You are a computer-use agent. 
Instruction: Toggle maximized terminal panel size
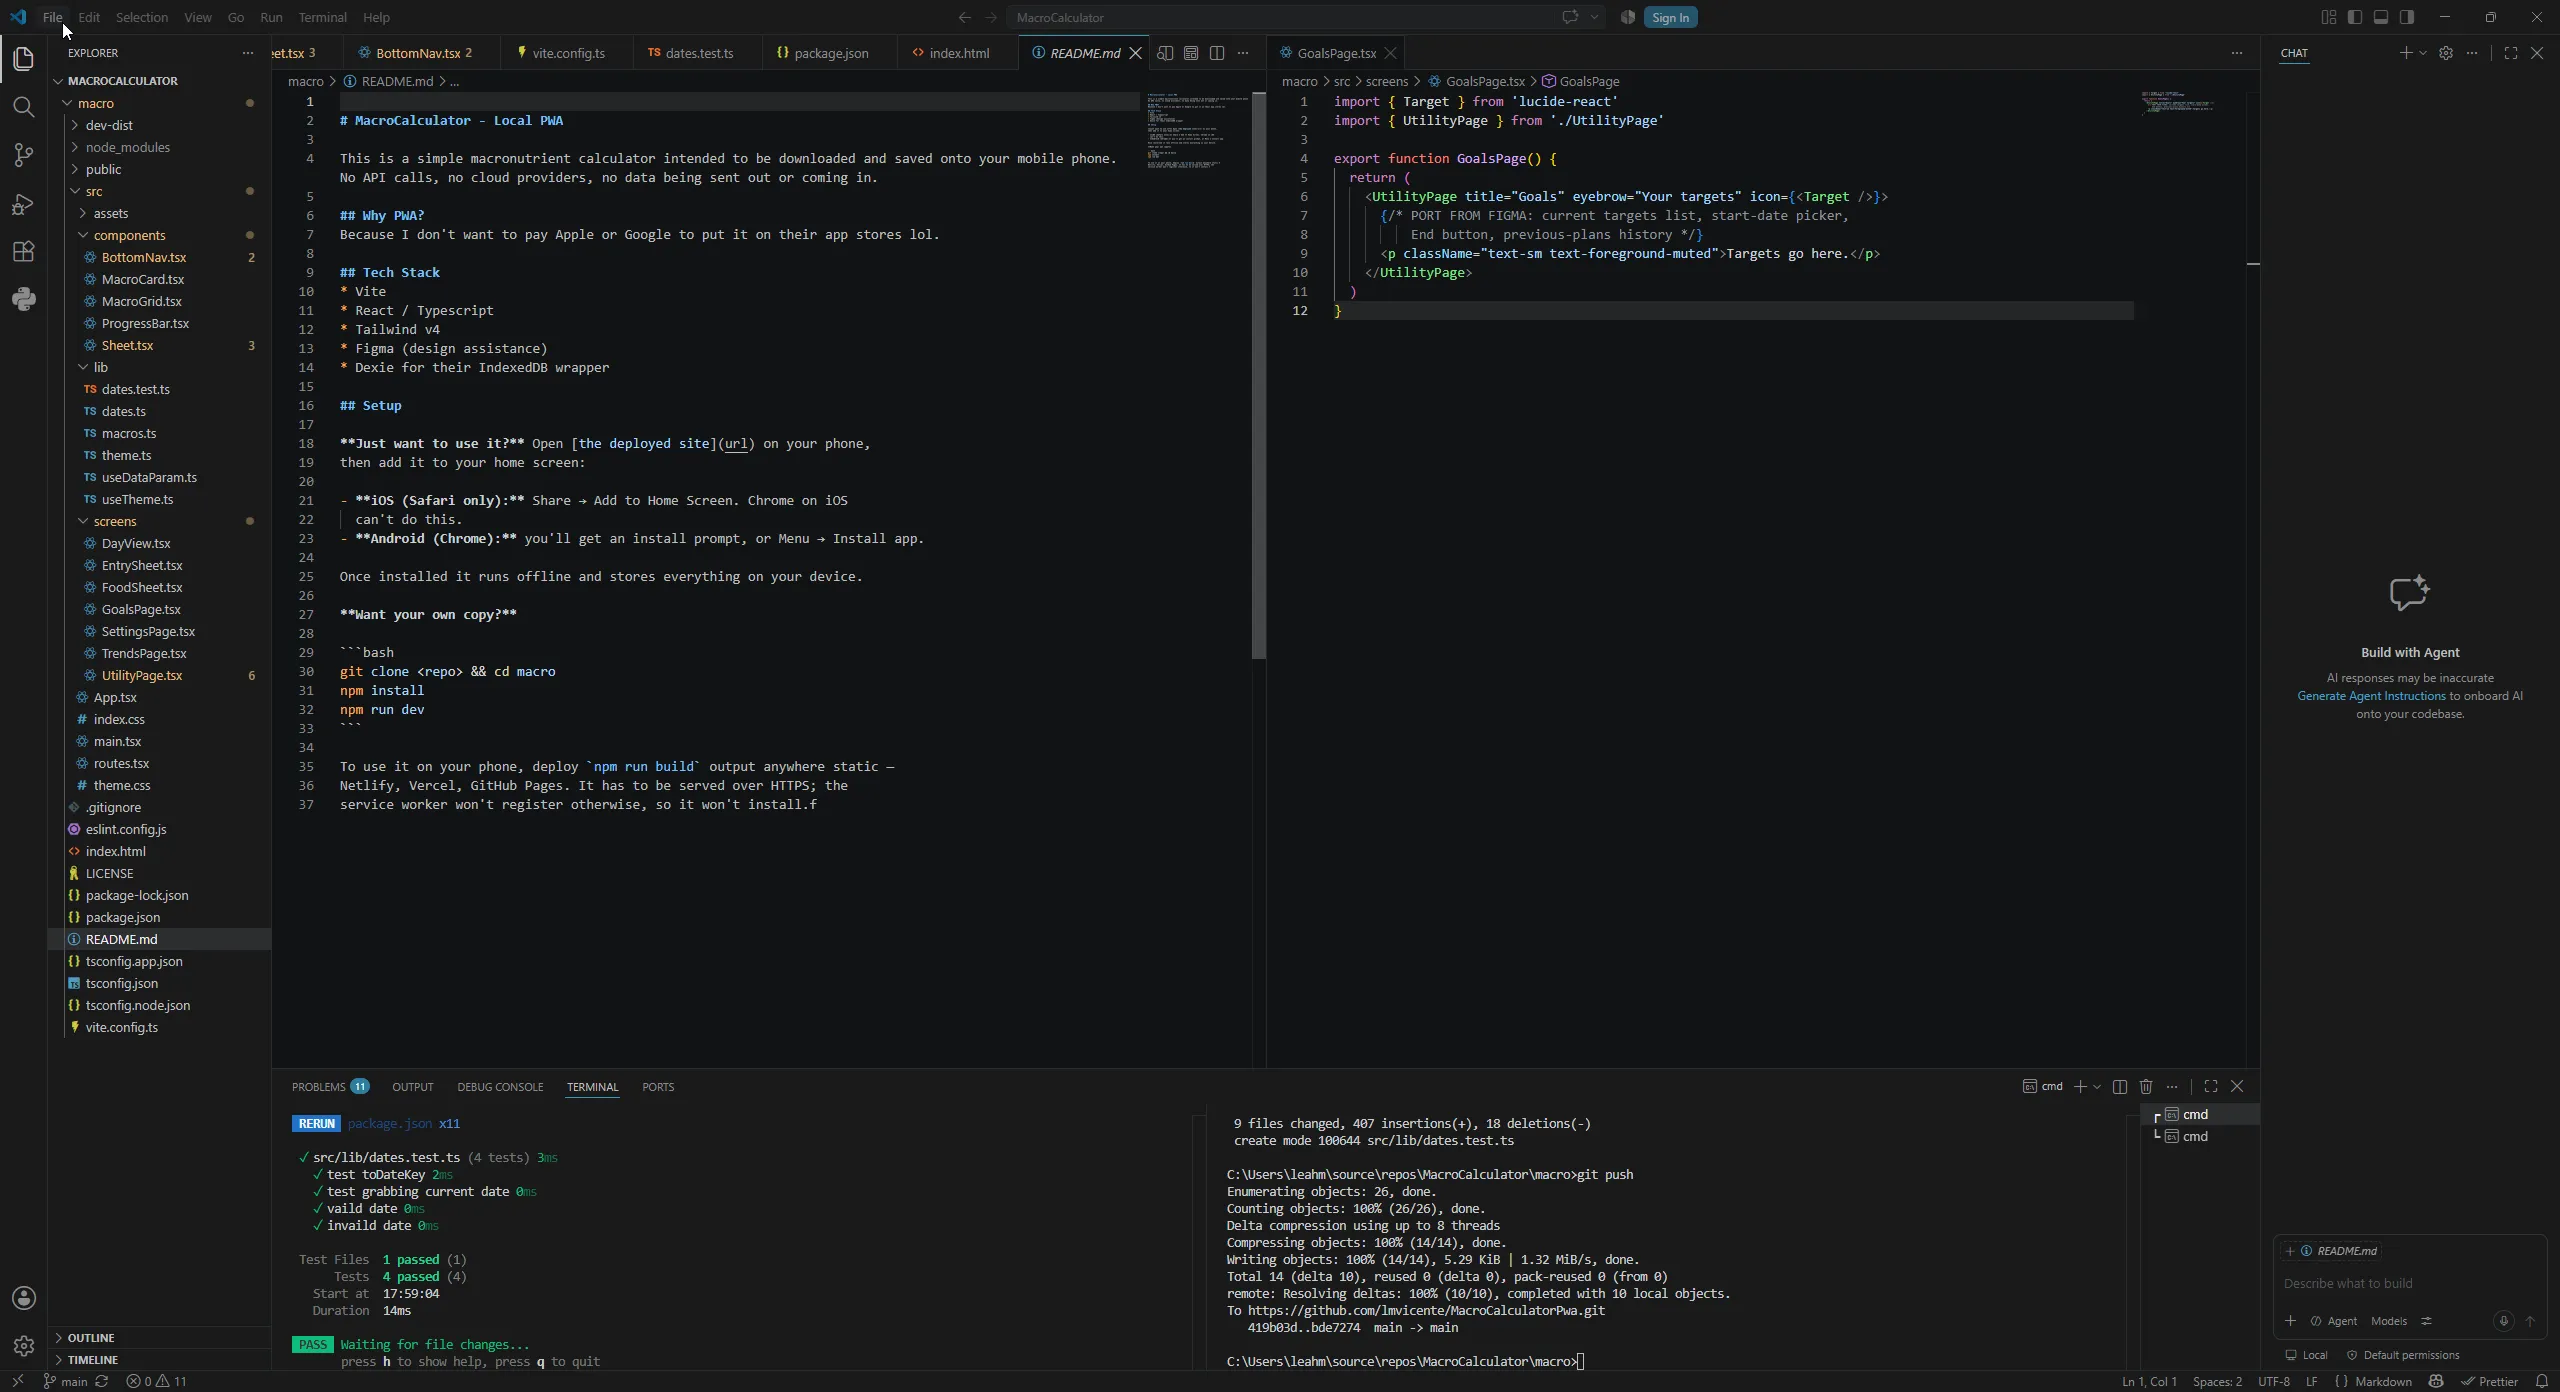pos(2211,1086)
